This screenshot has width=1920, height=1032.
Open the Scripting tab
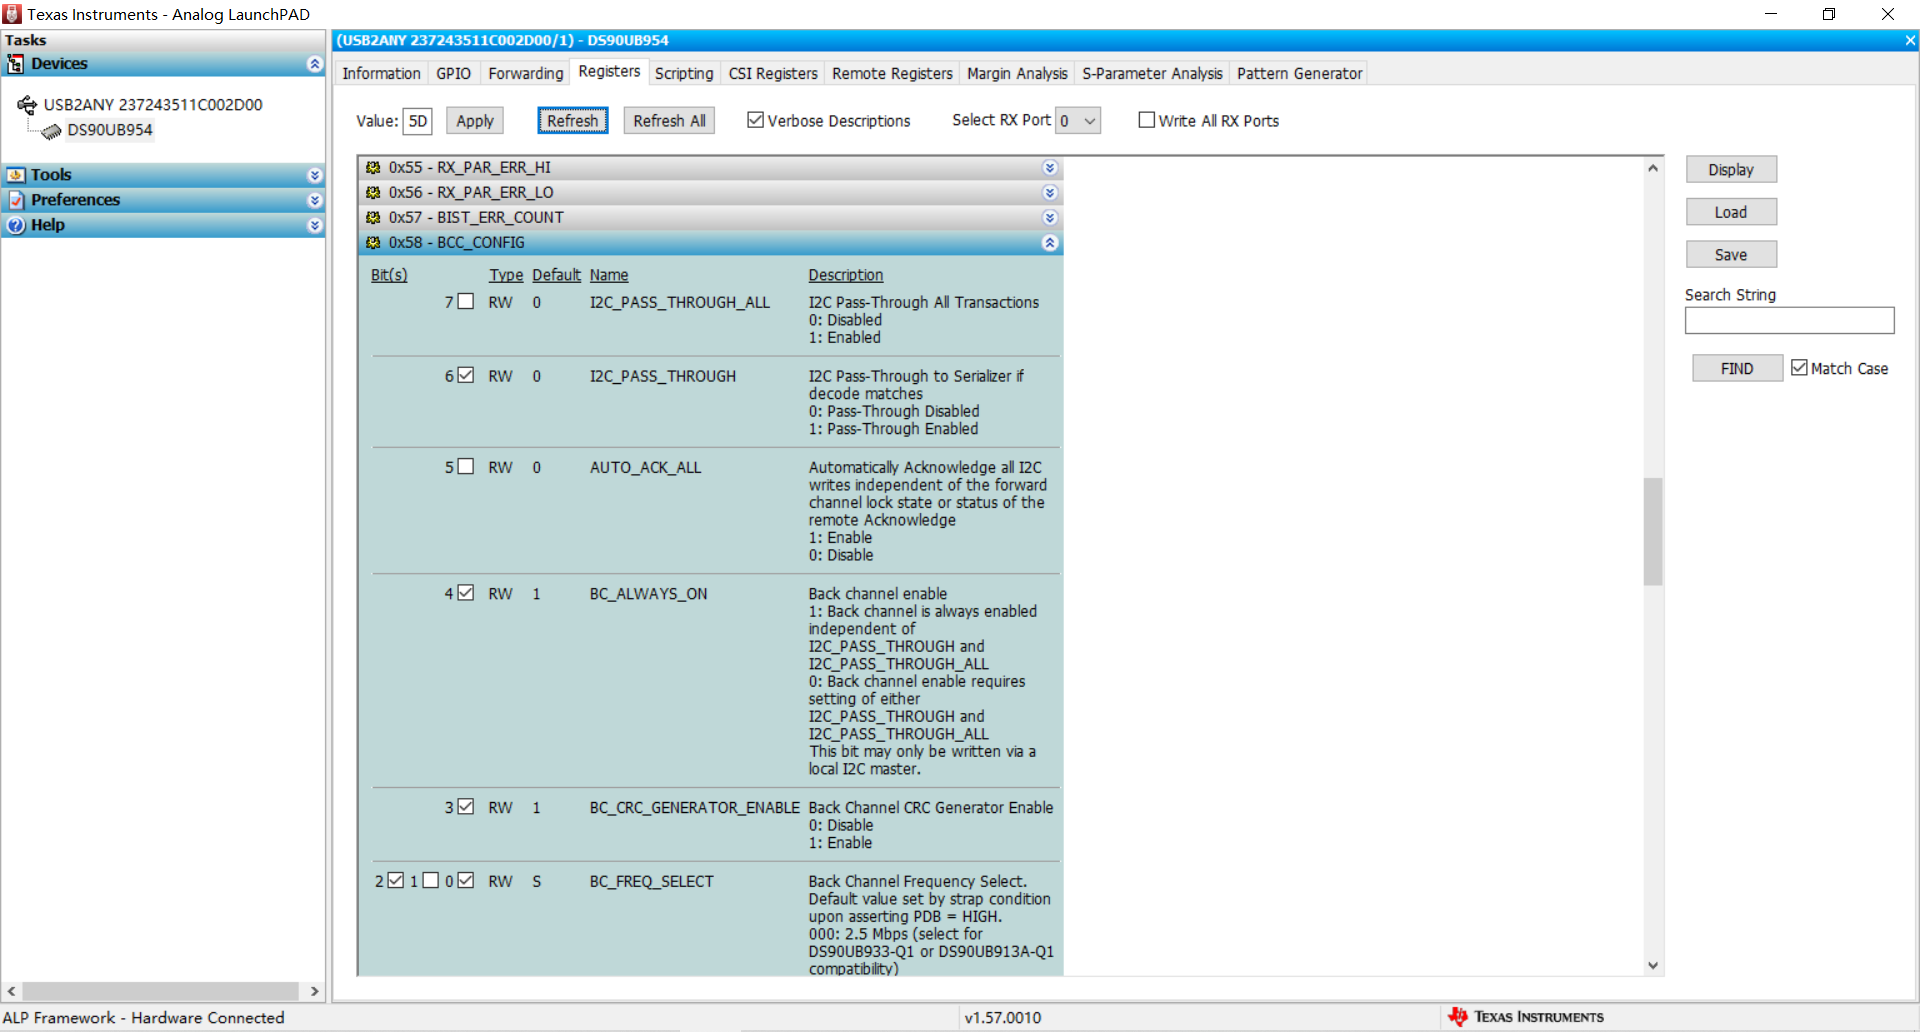coord(684,74)
